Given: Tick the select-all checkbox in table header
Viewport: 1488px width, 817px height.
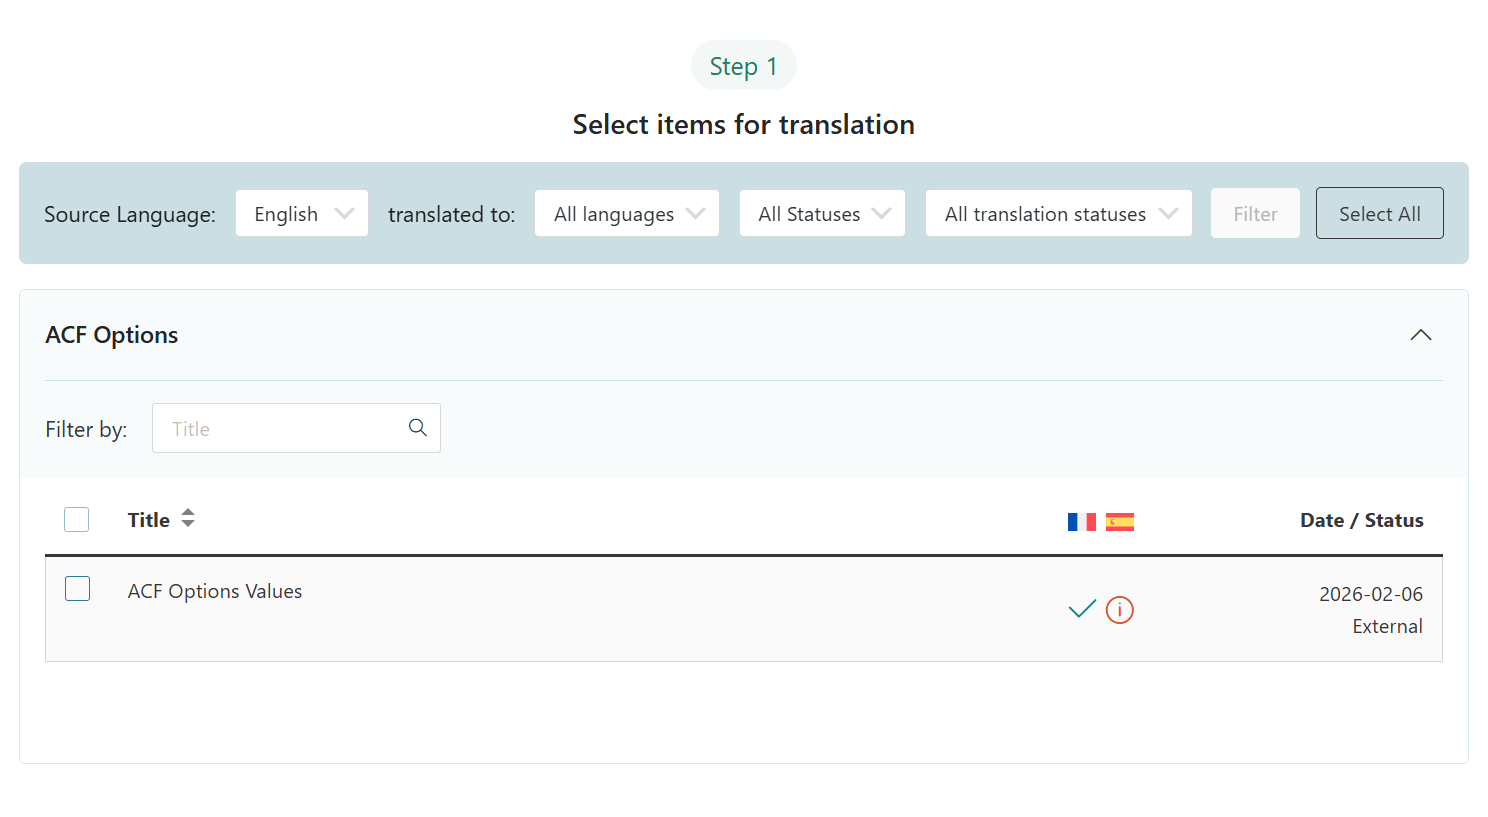Looking at the screenshot, I should click(77, 519).
